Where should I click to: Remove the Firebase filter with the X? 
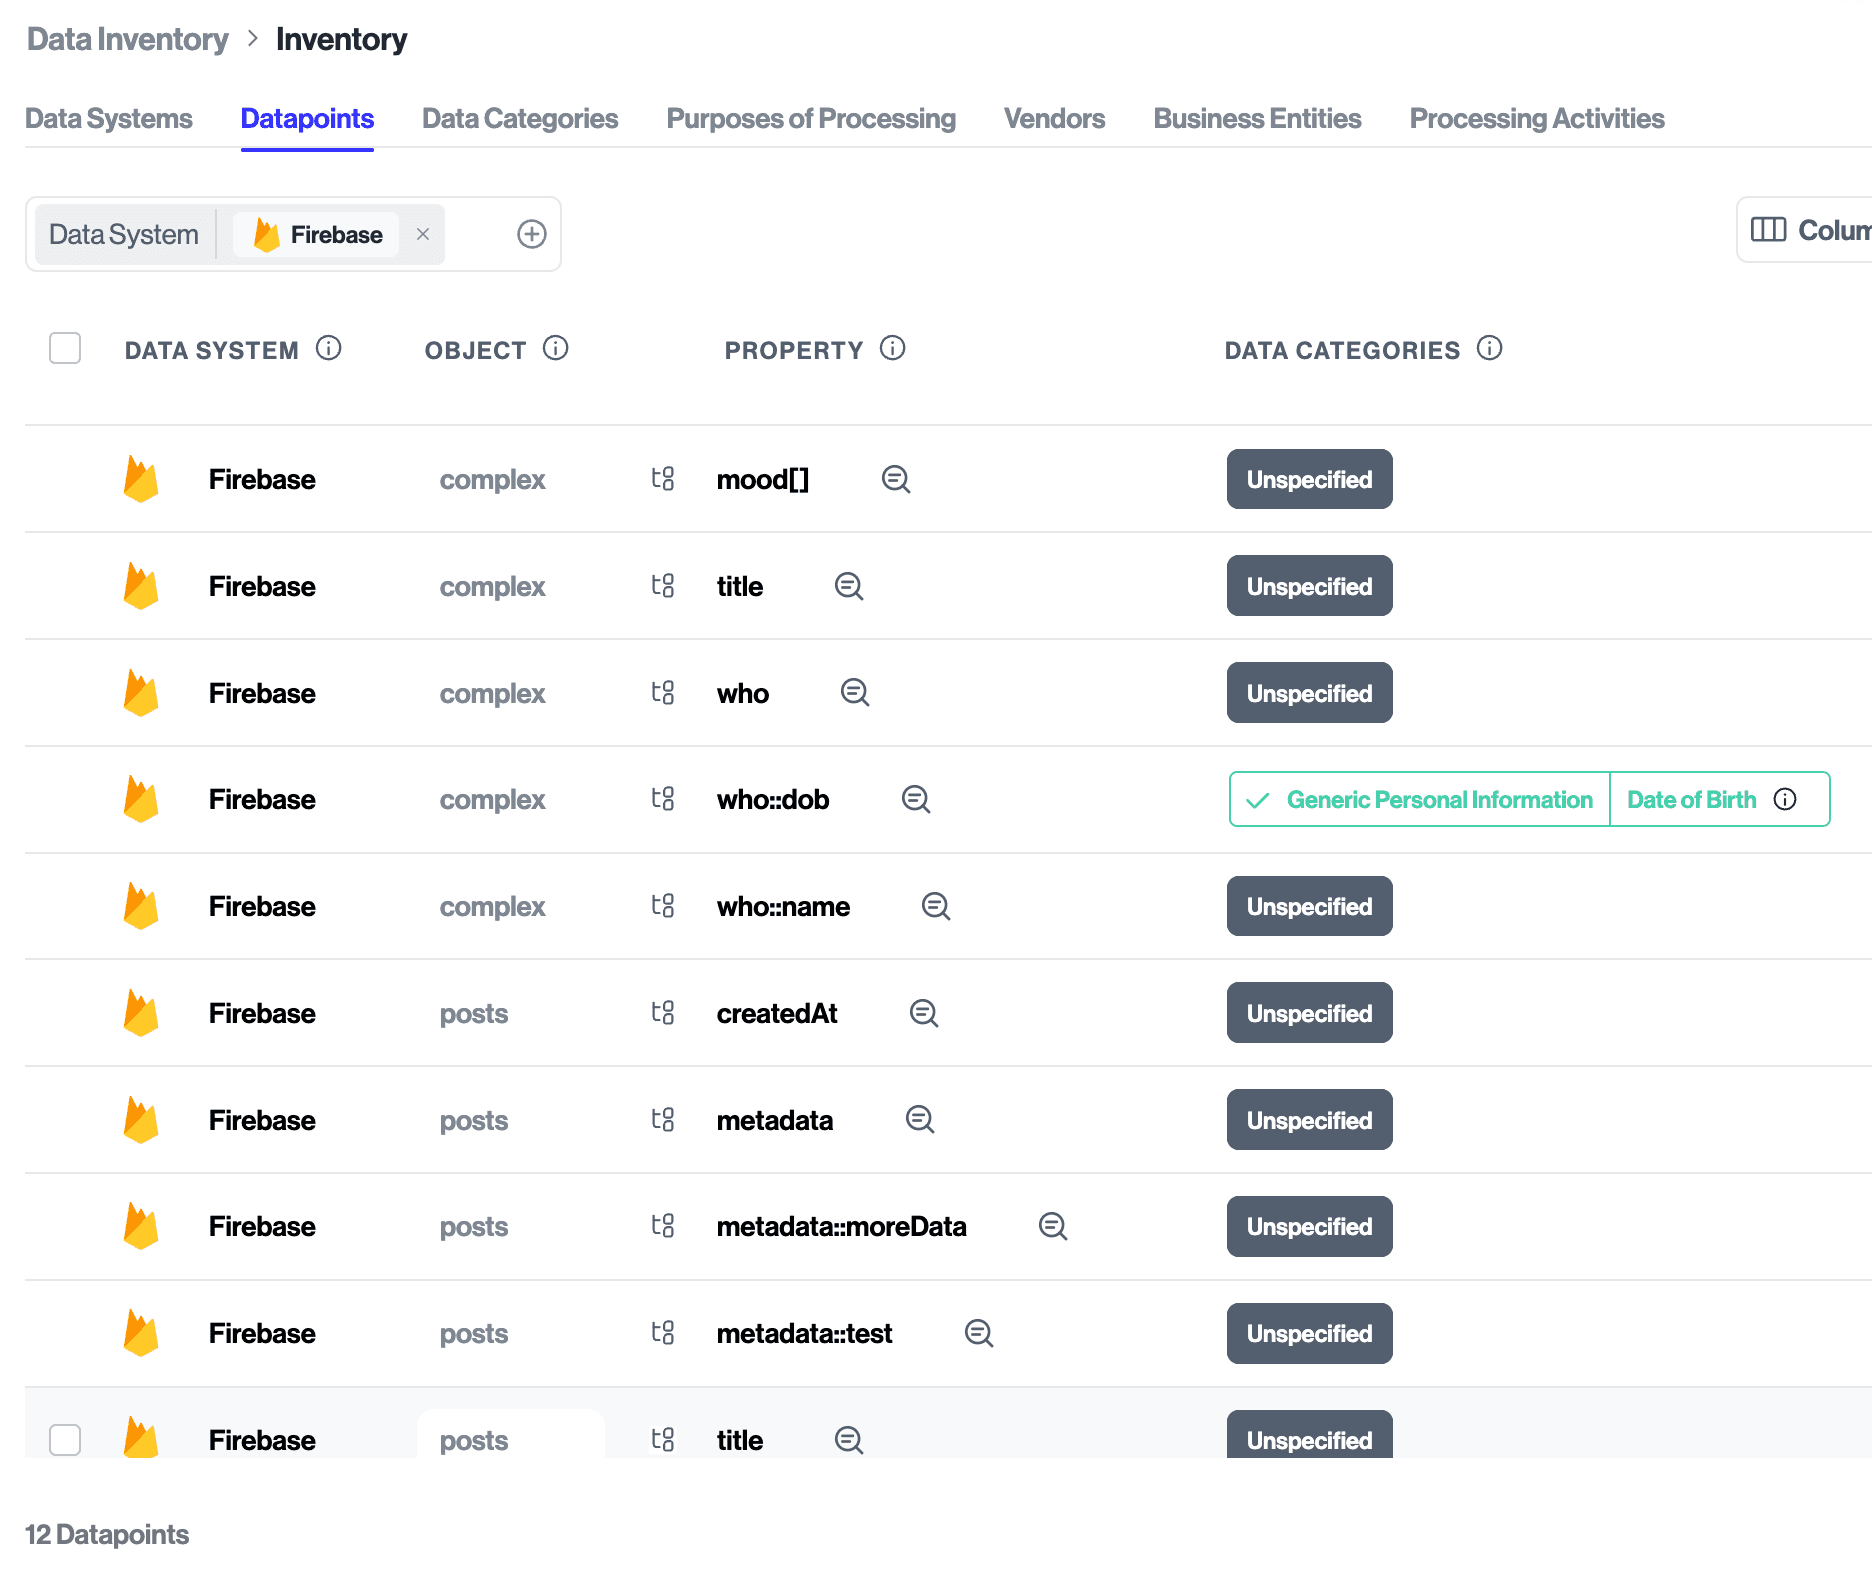coord(422,234)
